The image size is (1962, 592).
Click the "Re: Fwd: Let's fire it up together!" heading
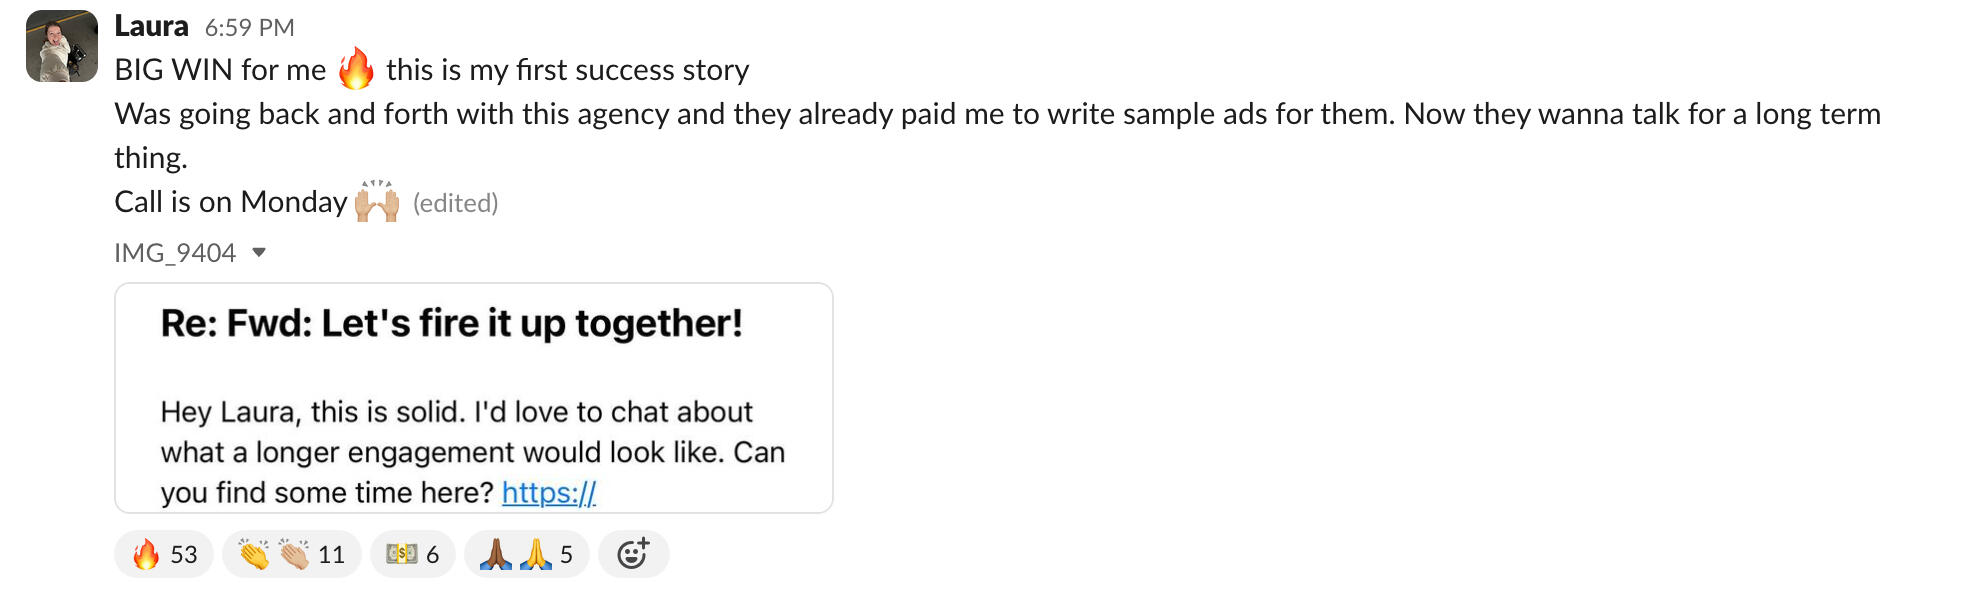451,323
